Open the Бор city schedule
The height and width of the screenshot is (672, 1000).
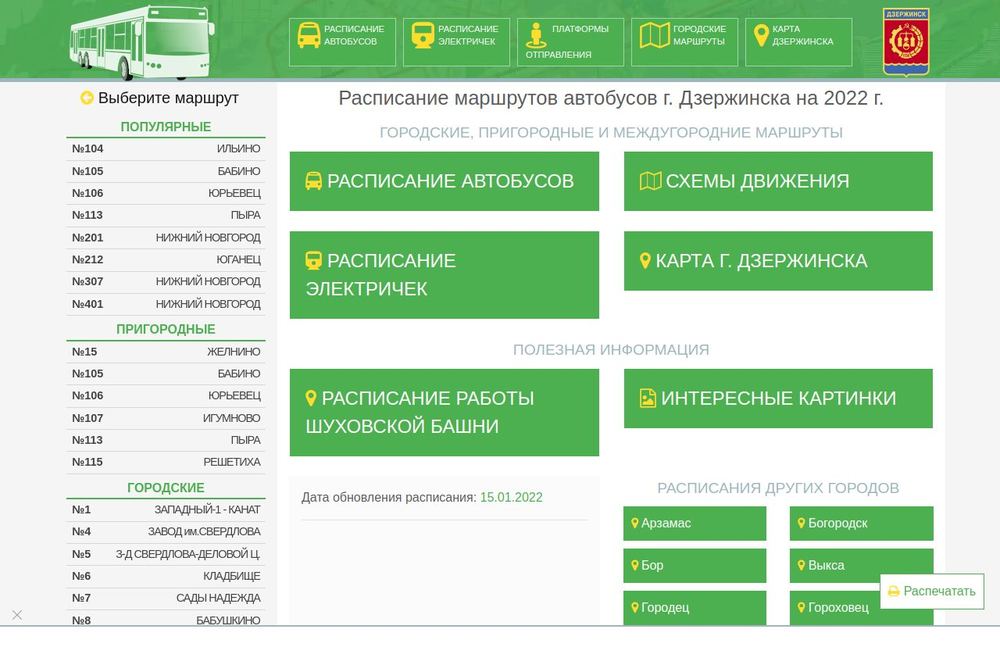695,565
